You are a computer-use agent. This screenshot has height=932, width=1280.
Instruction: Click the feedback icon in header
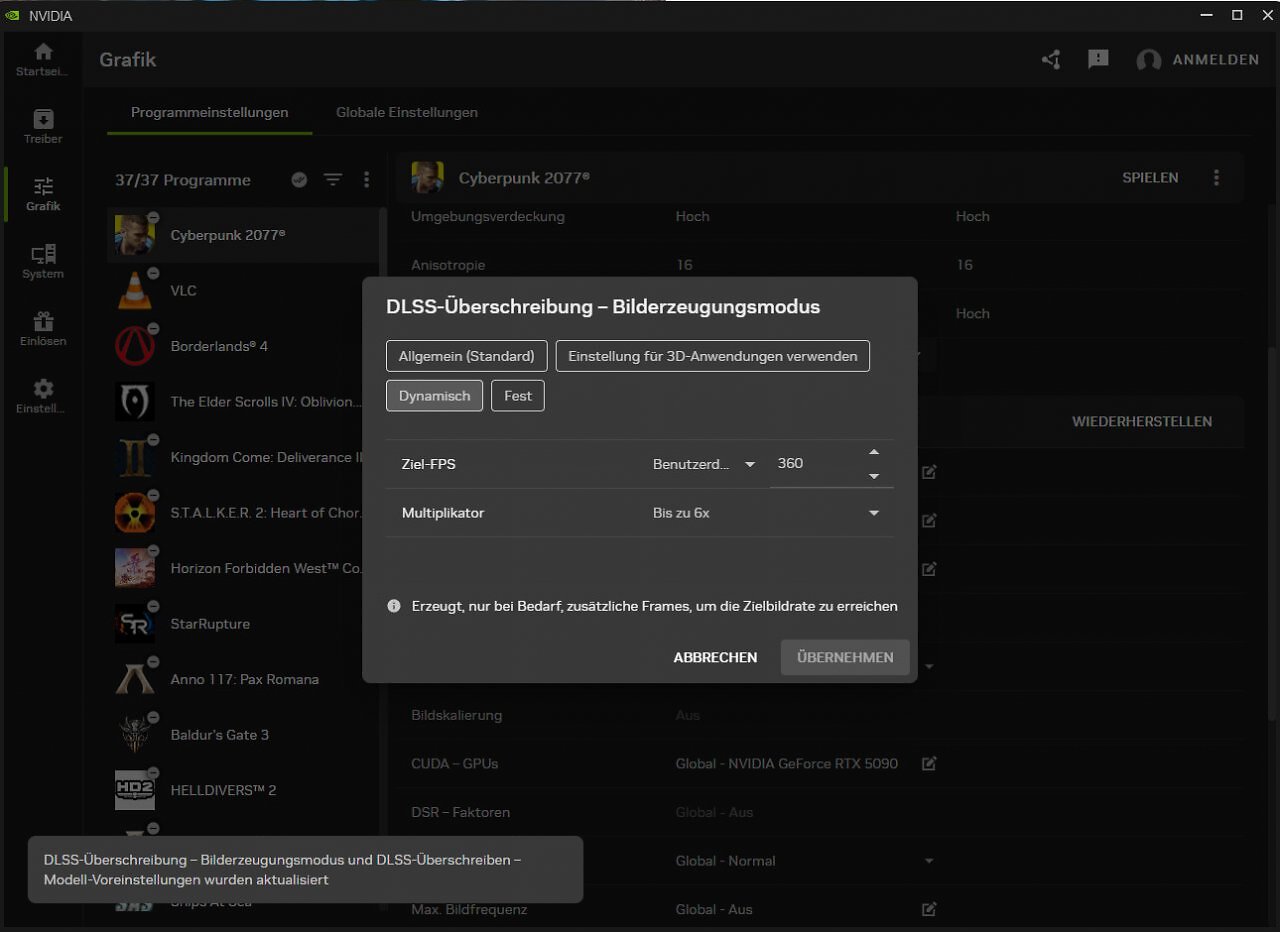point(1098,60)
